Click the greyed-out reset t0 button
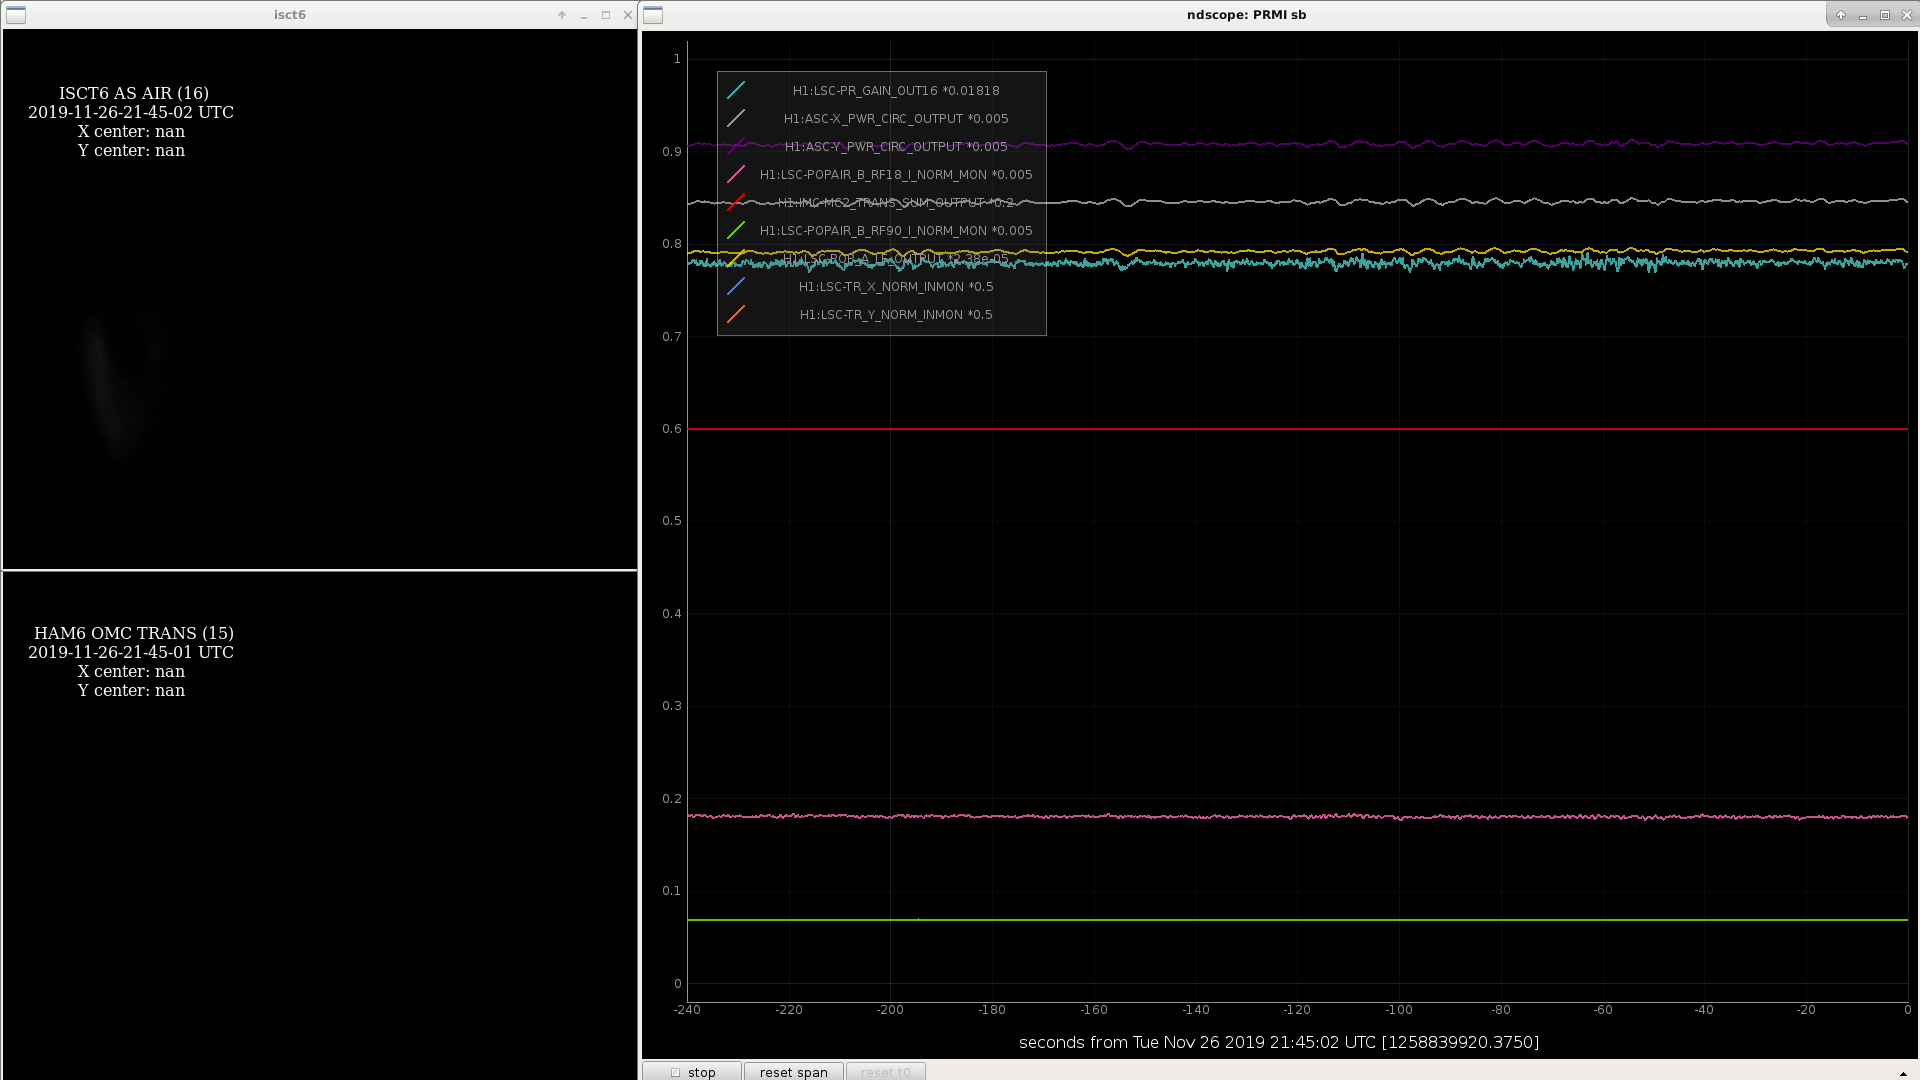The image size is (1920, 1080). coord(886,1072)
